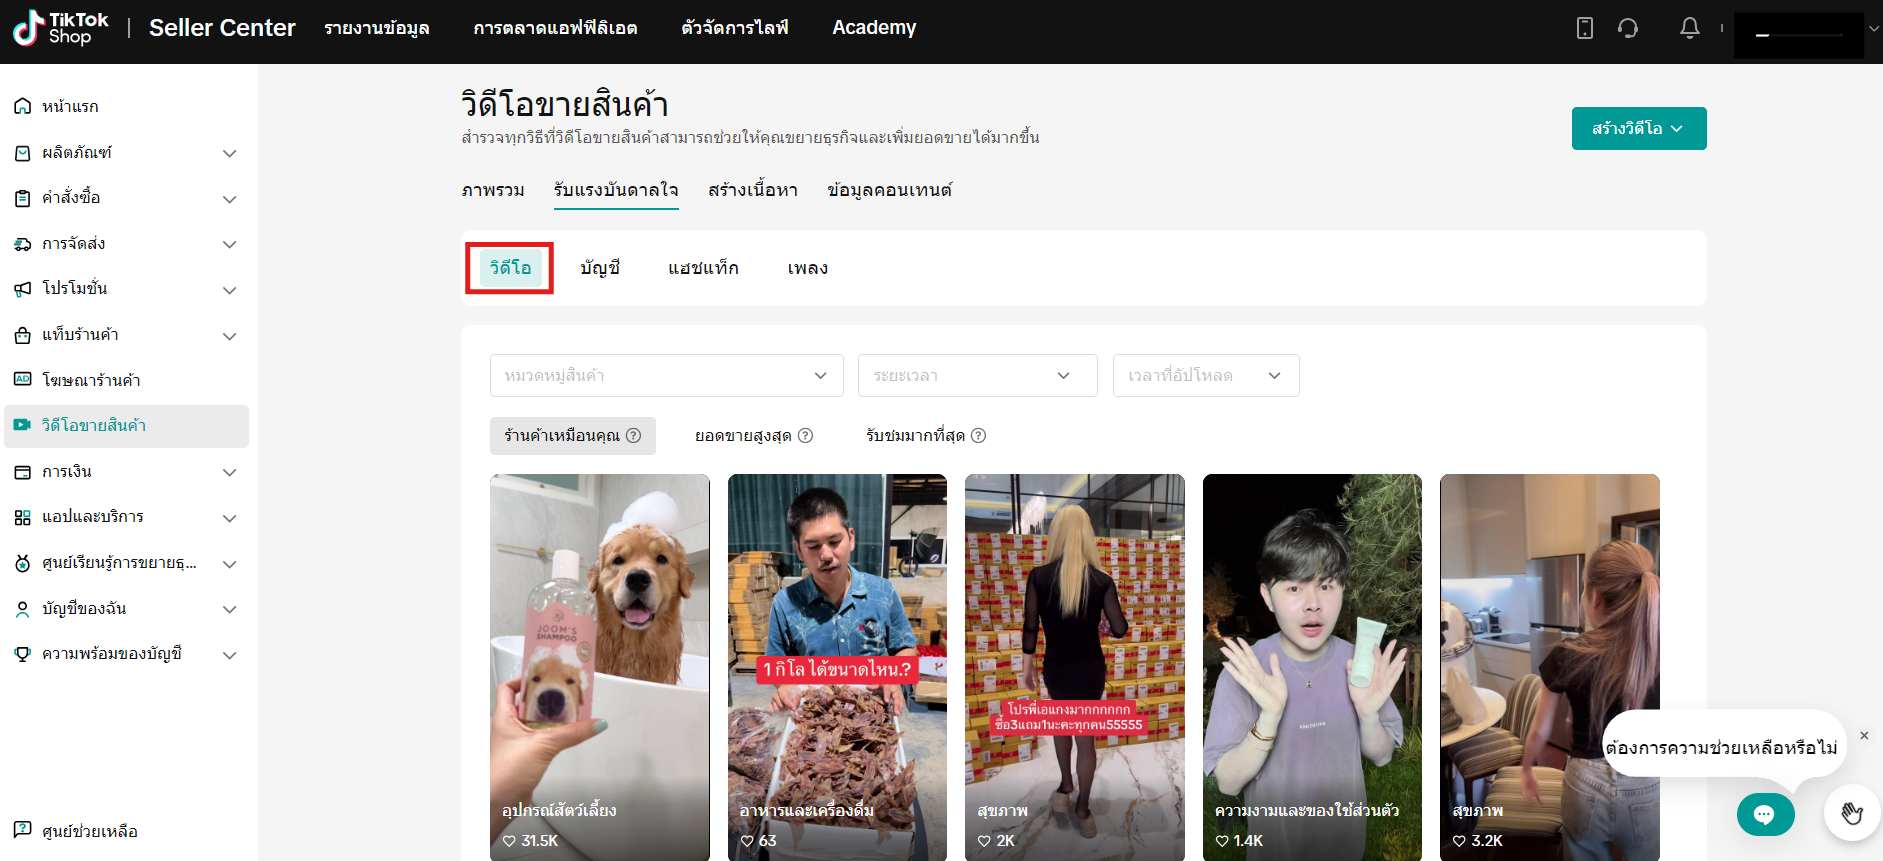The image size is (1883, 861).
Task: Open the หมวดหมู่สินค้า dropdown
Action: (x=667, y=376)
